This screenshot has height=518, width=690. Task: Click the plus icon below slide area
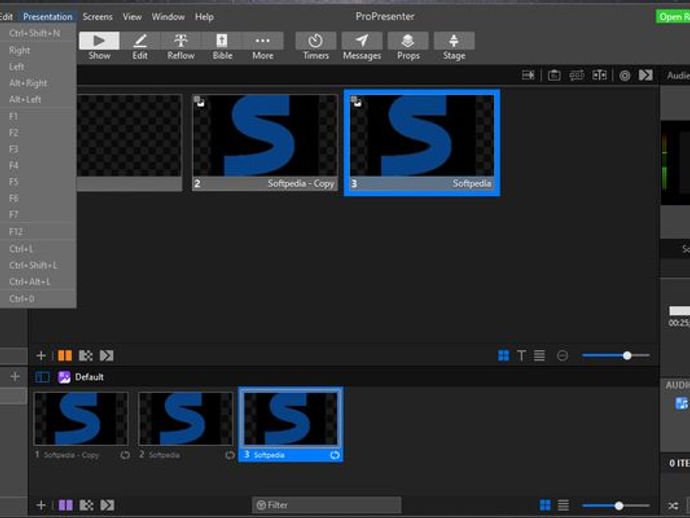[41, 356]
